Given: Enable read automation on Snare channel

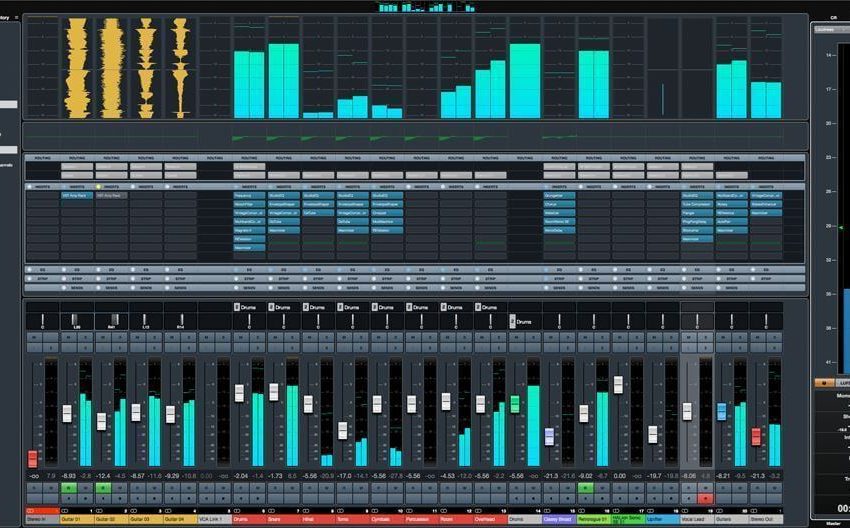Looking at the screenshot, I should click(x=275, y=488).
